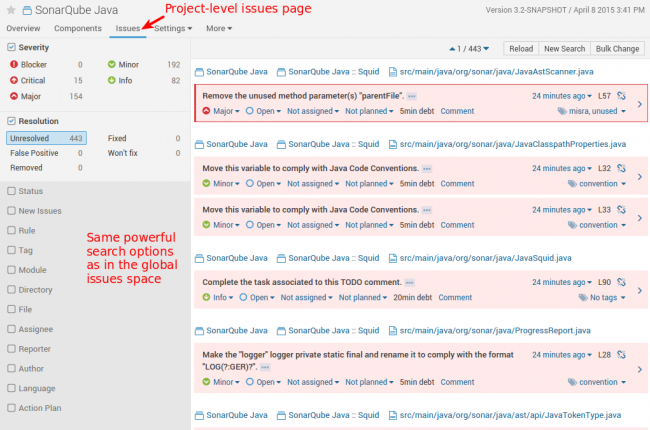This screenshot has width=650, height=430.
Task: Click the Blocker severity icon
Action: (14, 64)
